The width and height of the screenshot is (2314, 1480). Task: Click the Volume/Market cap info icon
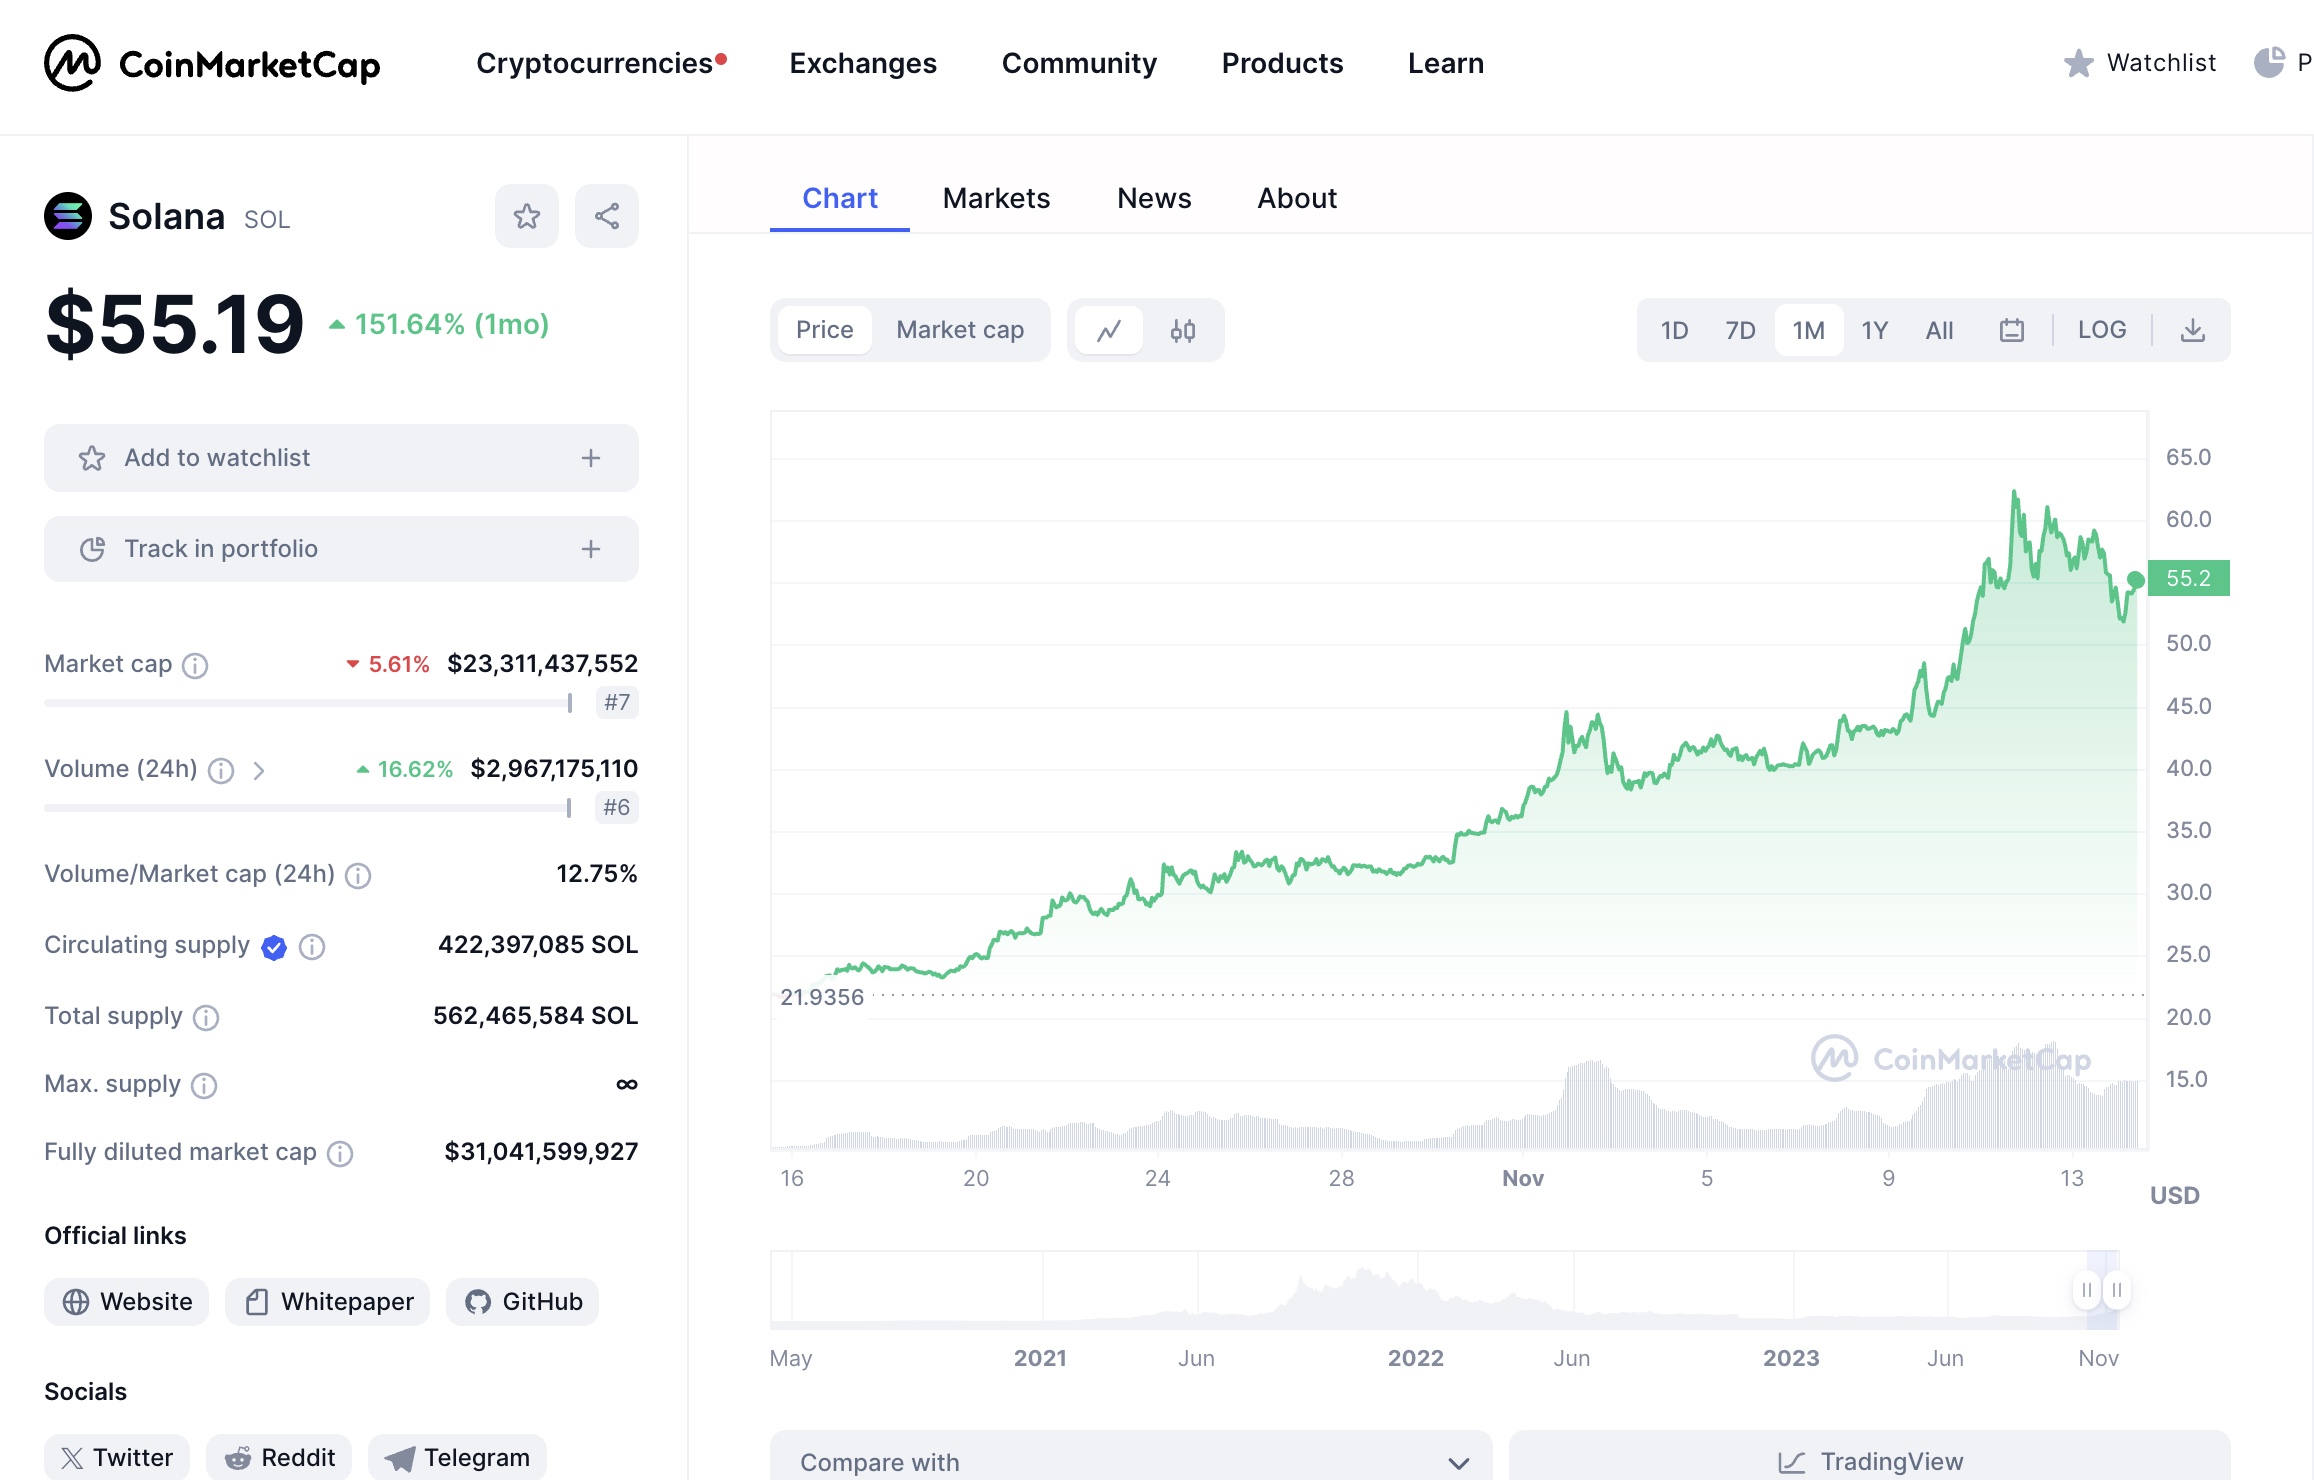tap(358, 875)
